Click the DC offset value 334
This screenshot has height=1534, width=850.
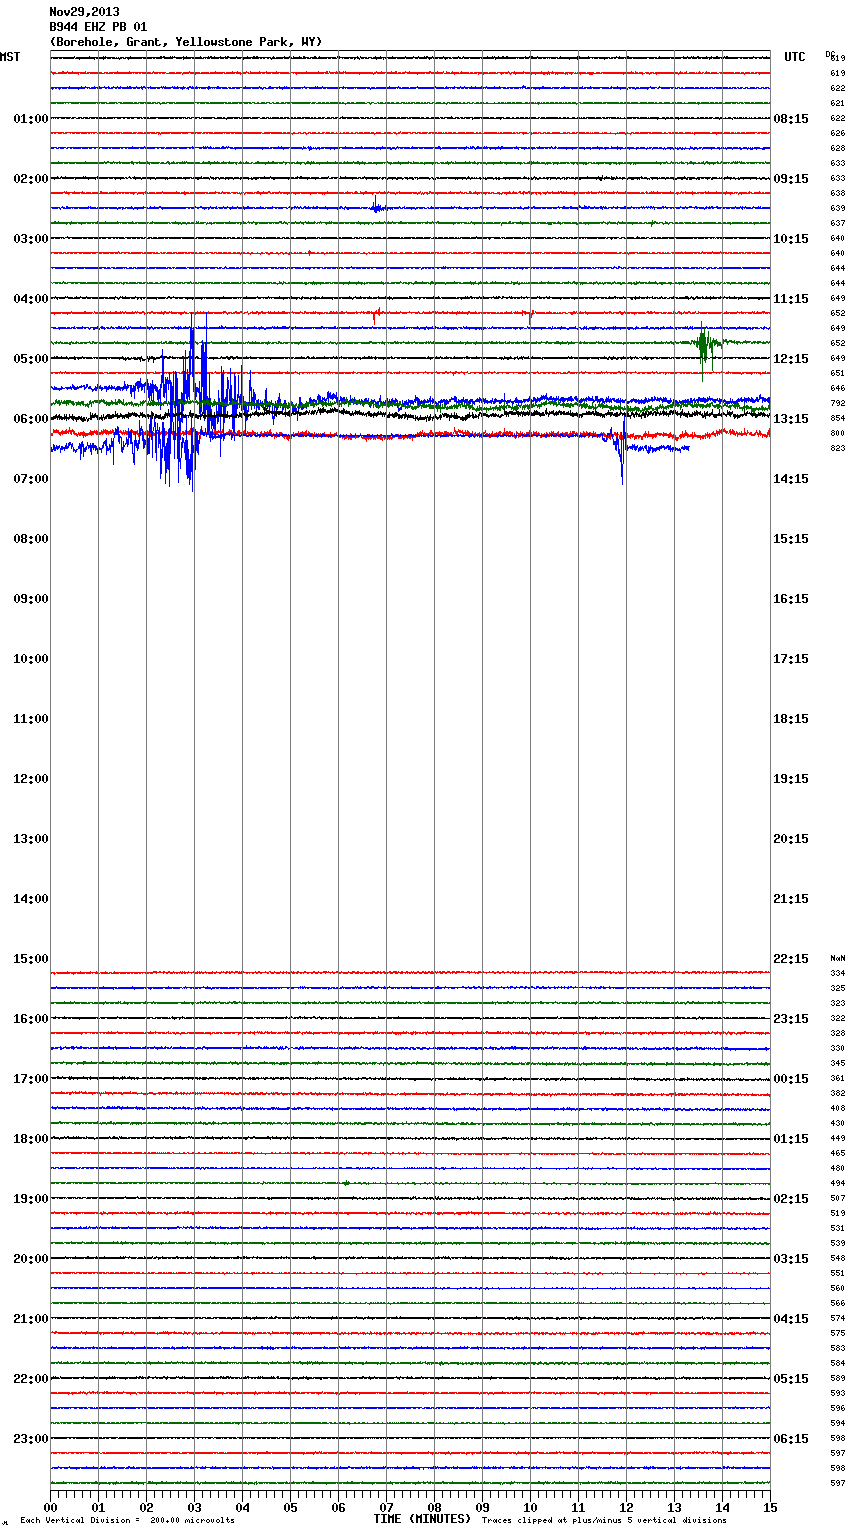pyautogui.click(x=837, y=973)
